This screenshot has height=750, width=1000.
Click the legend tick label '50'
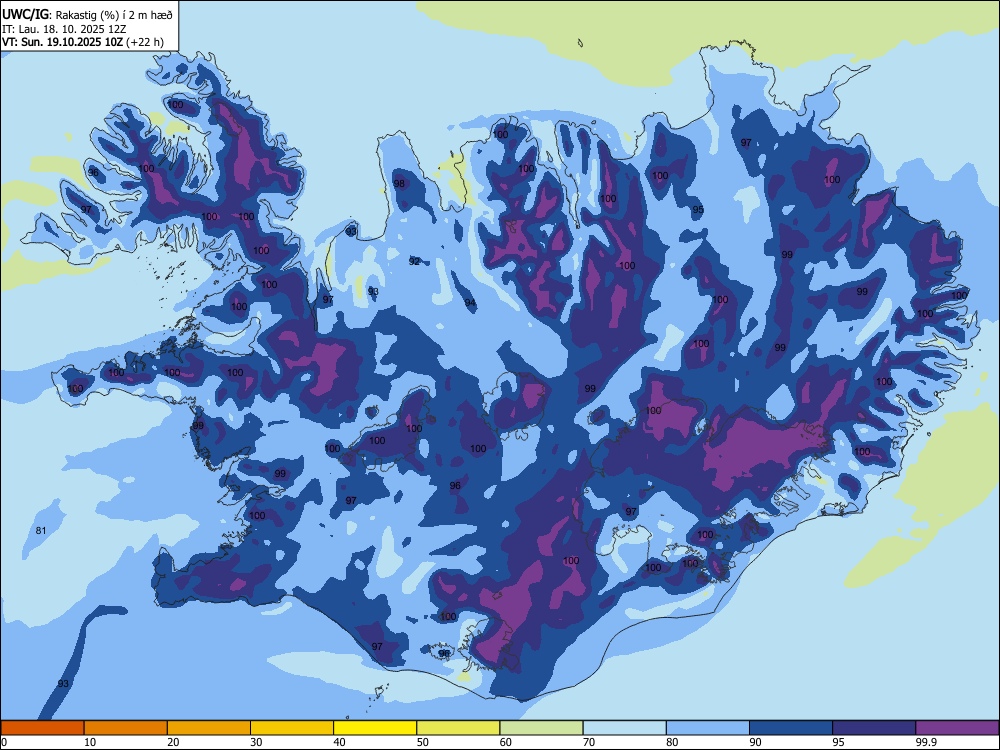pos(423,742)
